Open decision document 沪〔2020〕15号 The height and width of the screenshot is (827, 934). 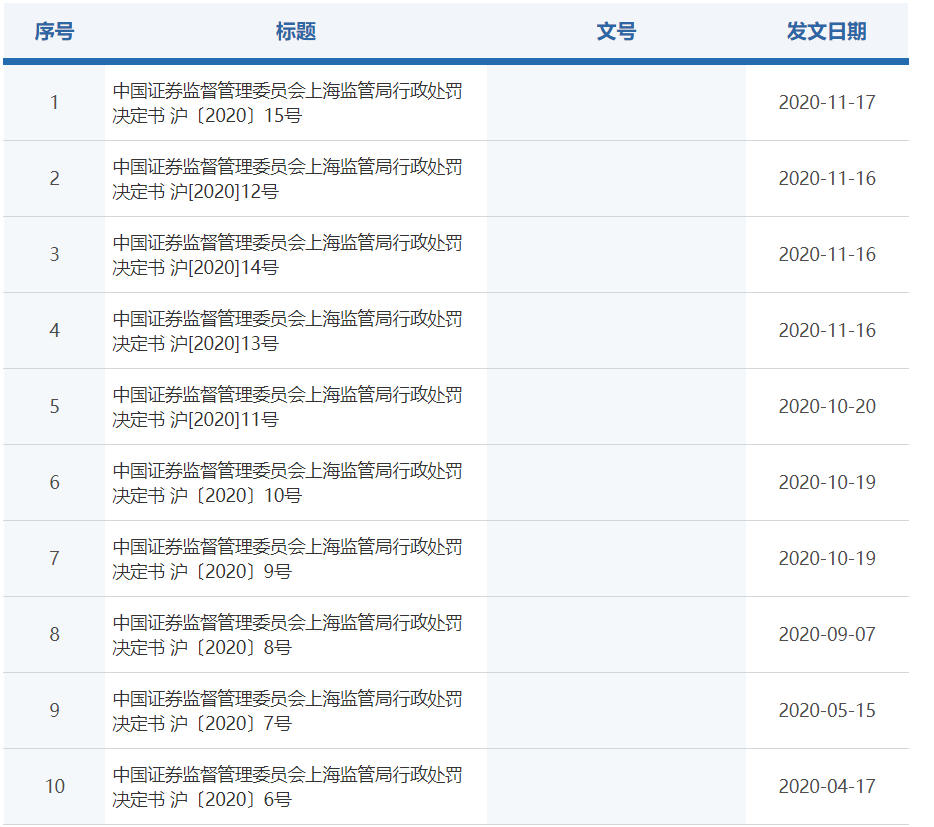[287, 103]
